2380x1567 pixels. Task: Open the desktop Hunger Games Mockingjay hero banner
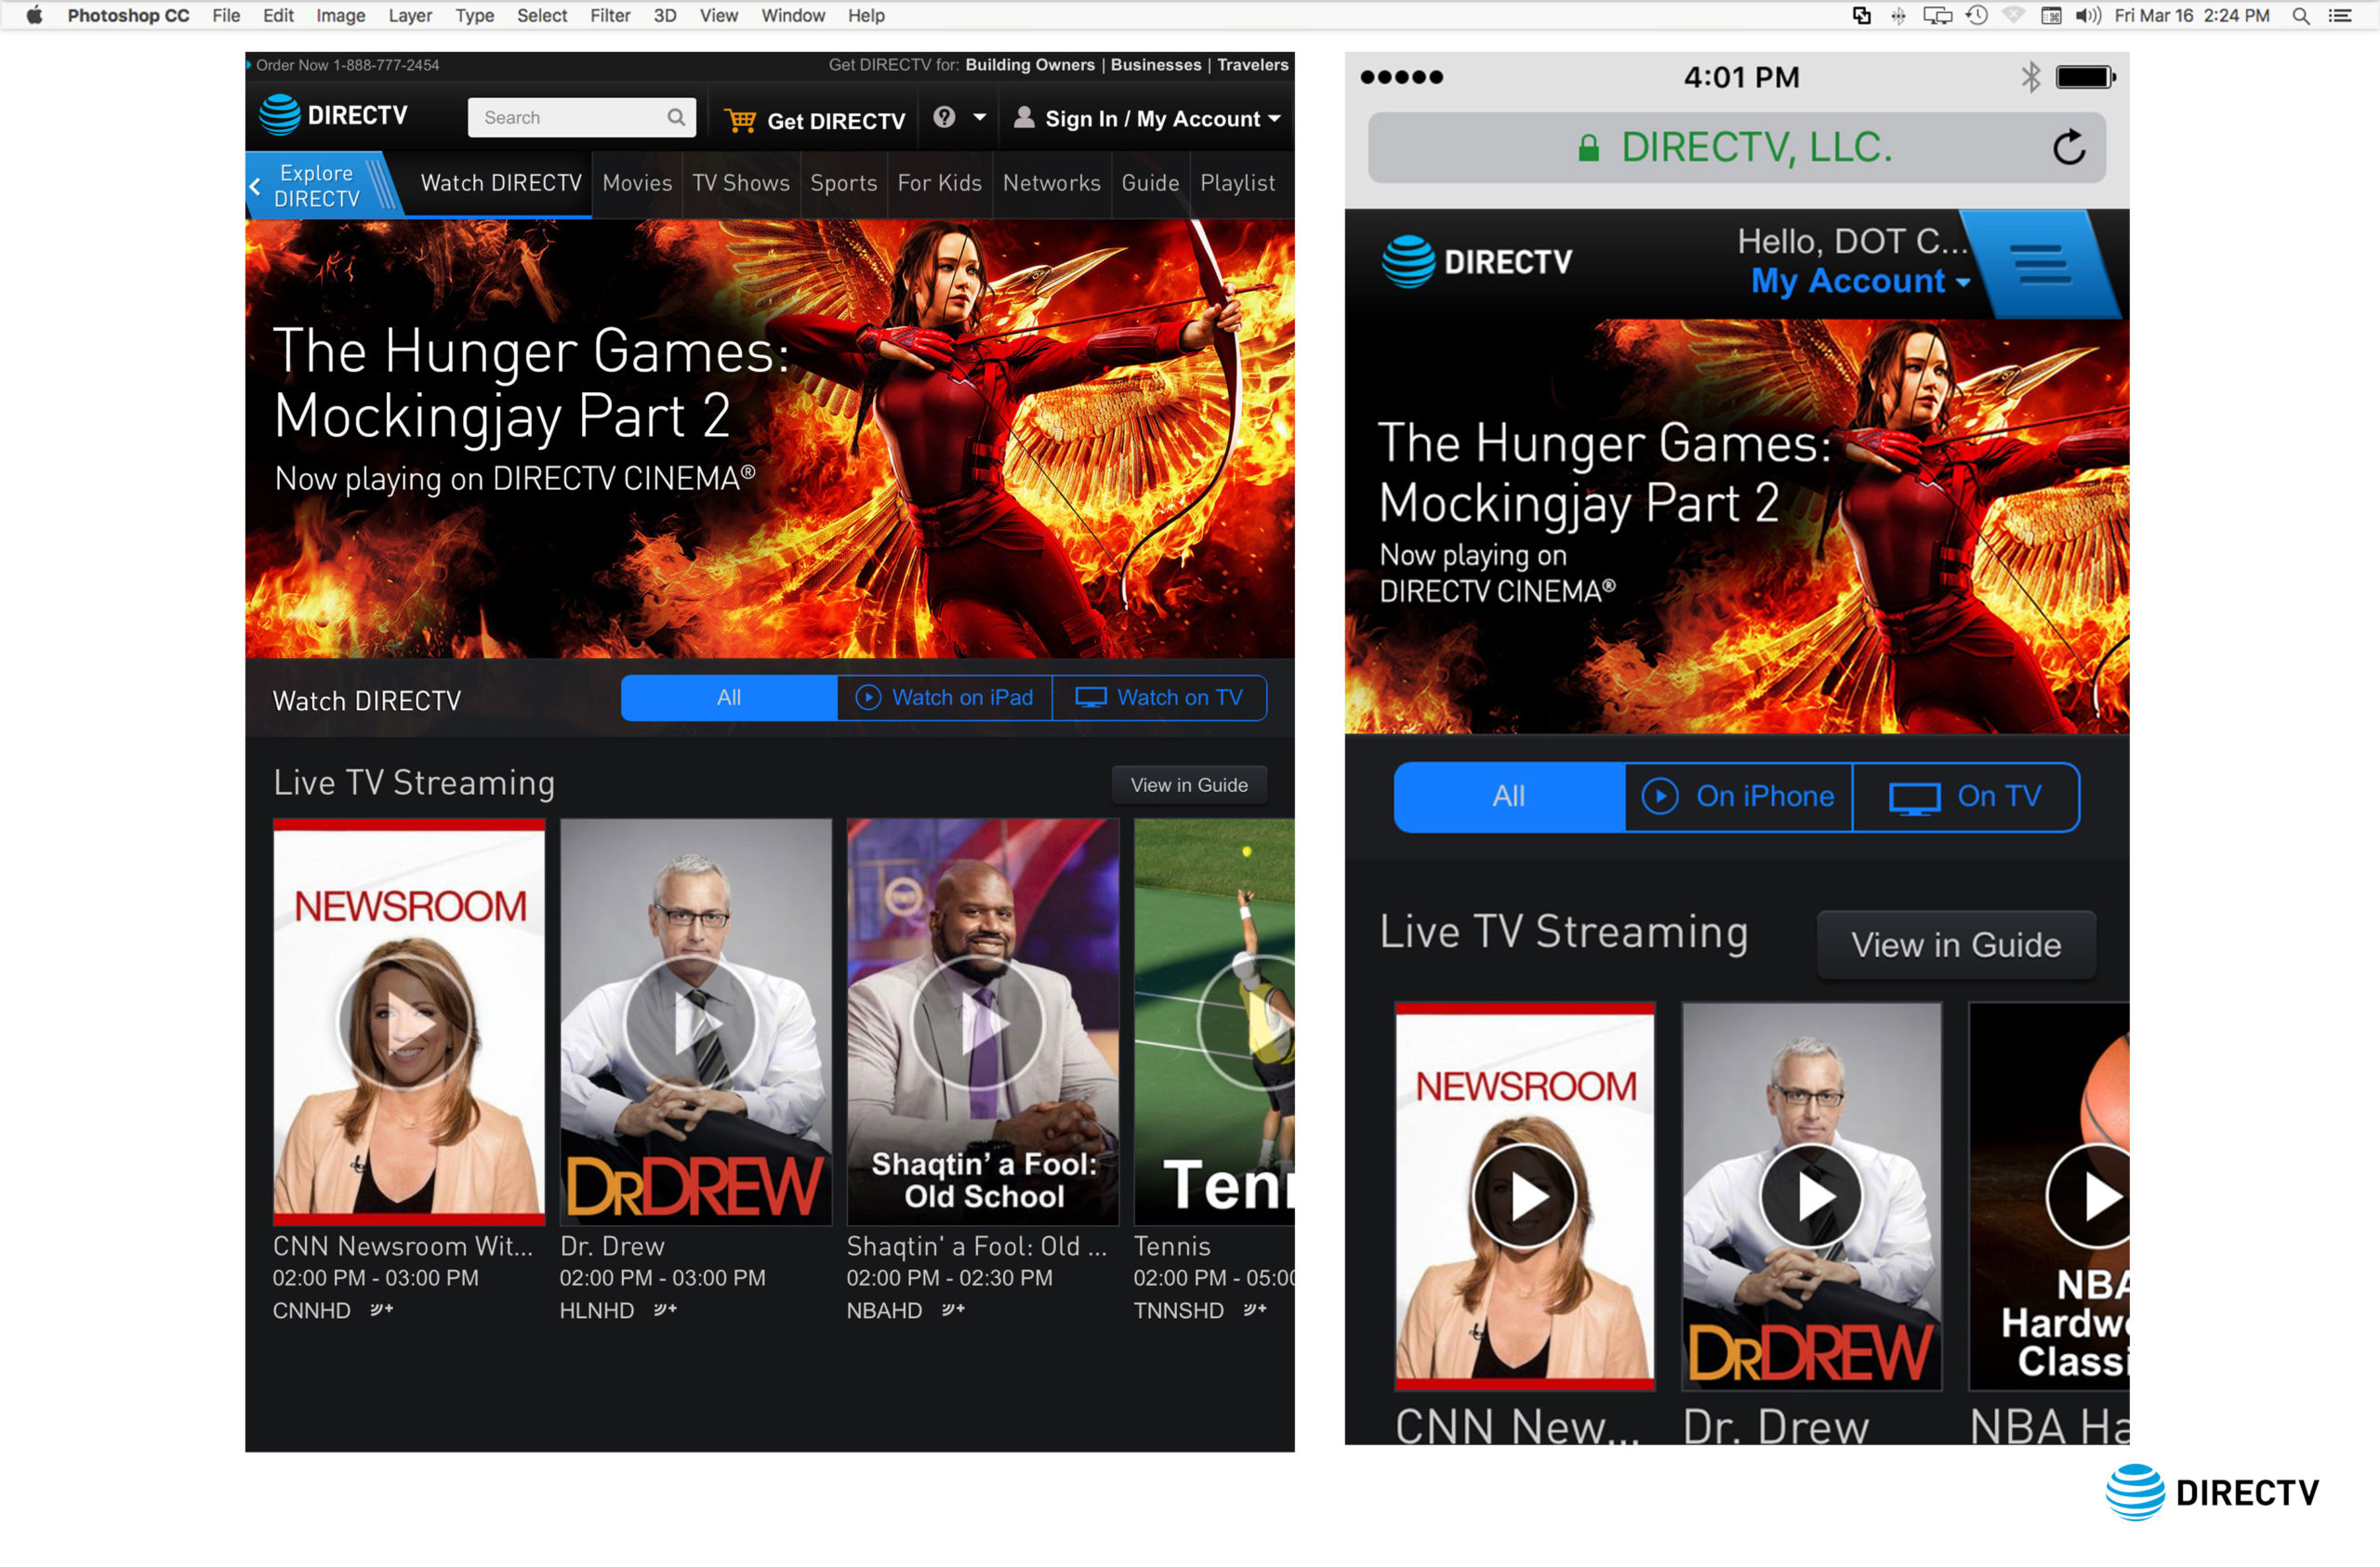pyautogui.click(x=770, y=438)
